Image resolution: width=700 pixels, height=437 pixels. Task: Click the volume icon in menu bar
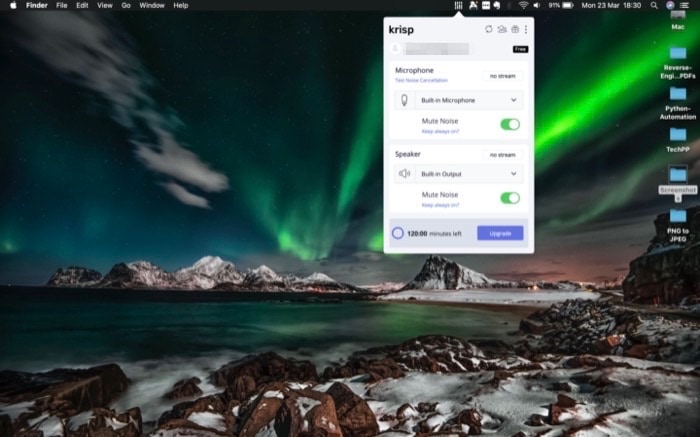537,5
